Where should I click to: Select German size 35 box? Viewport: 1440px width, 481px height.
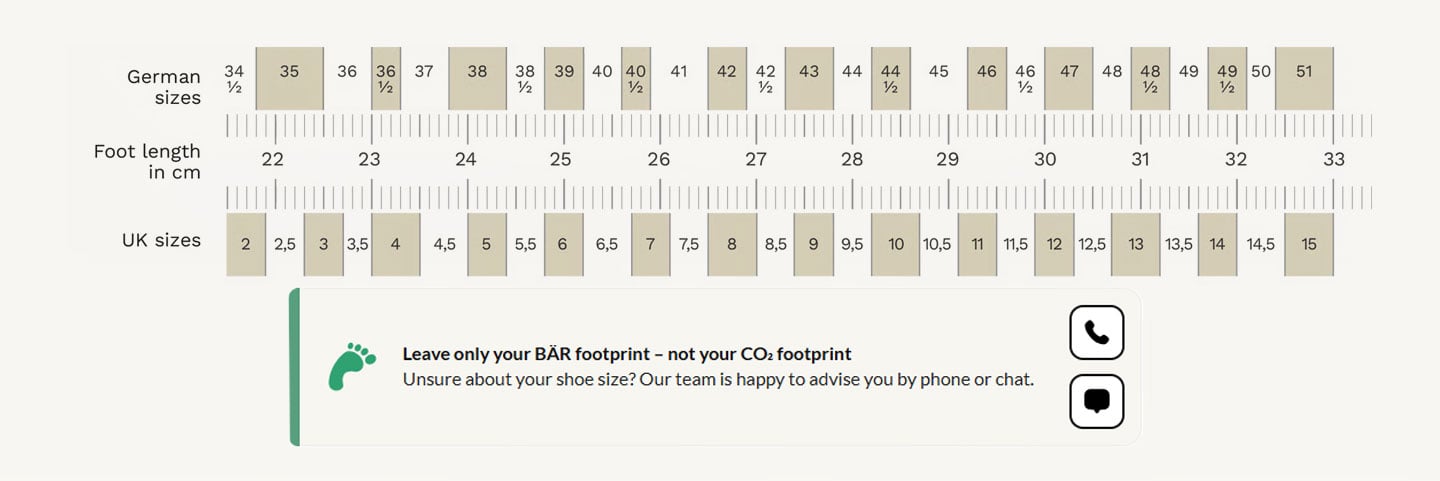[290, 78]
